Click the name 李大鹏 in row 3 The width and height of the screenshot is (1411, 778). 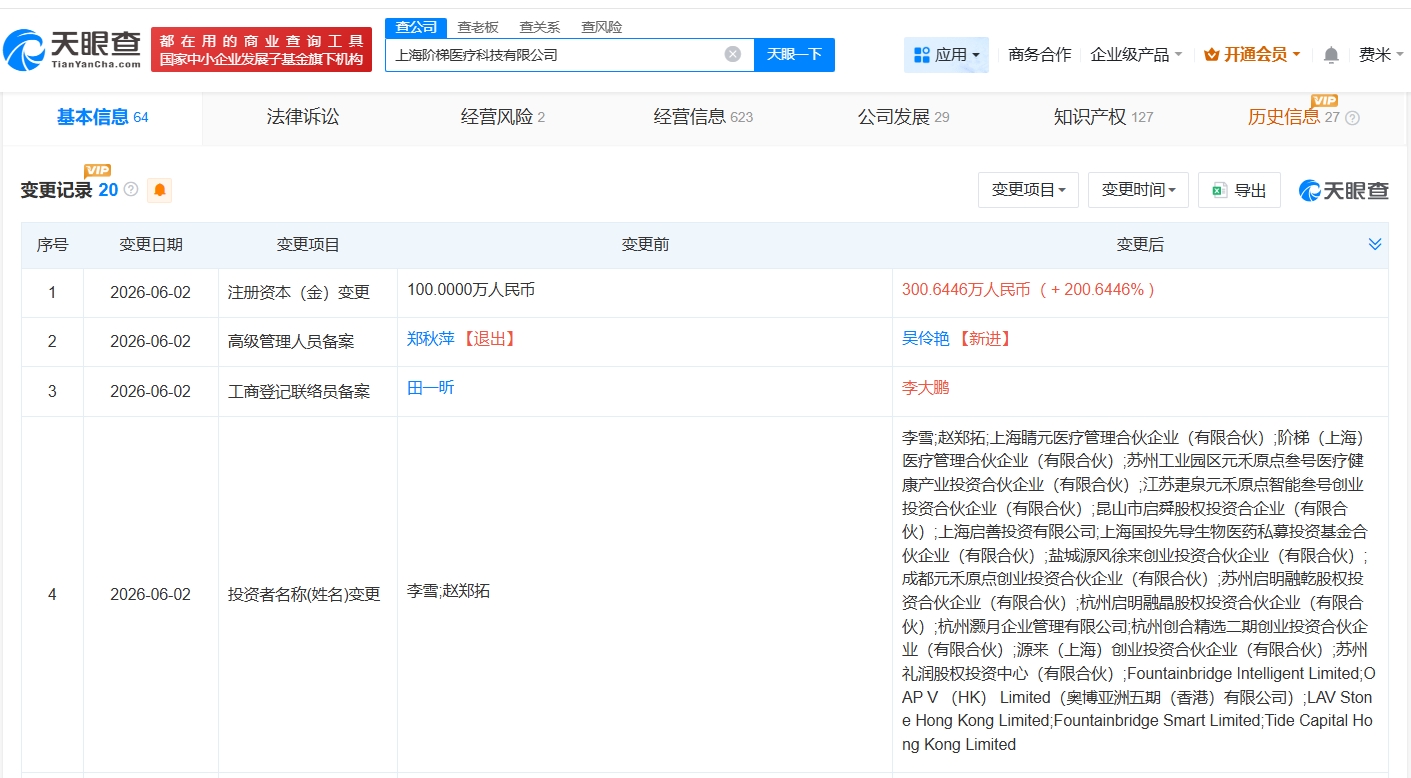point(926,387)
